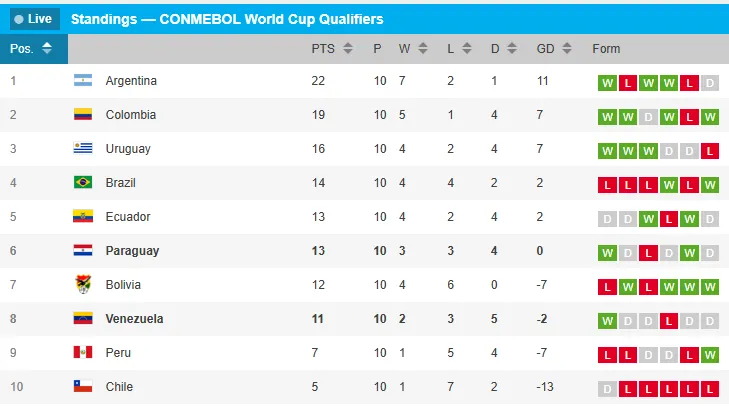Sort standings by PTS column
729x410 pixels.
[331, 49]
